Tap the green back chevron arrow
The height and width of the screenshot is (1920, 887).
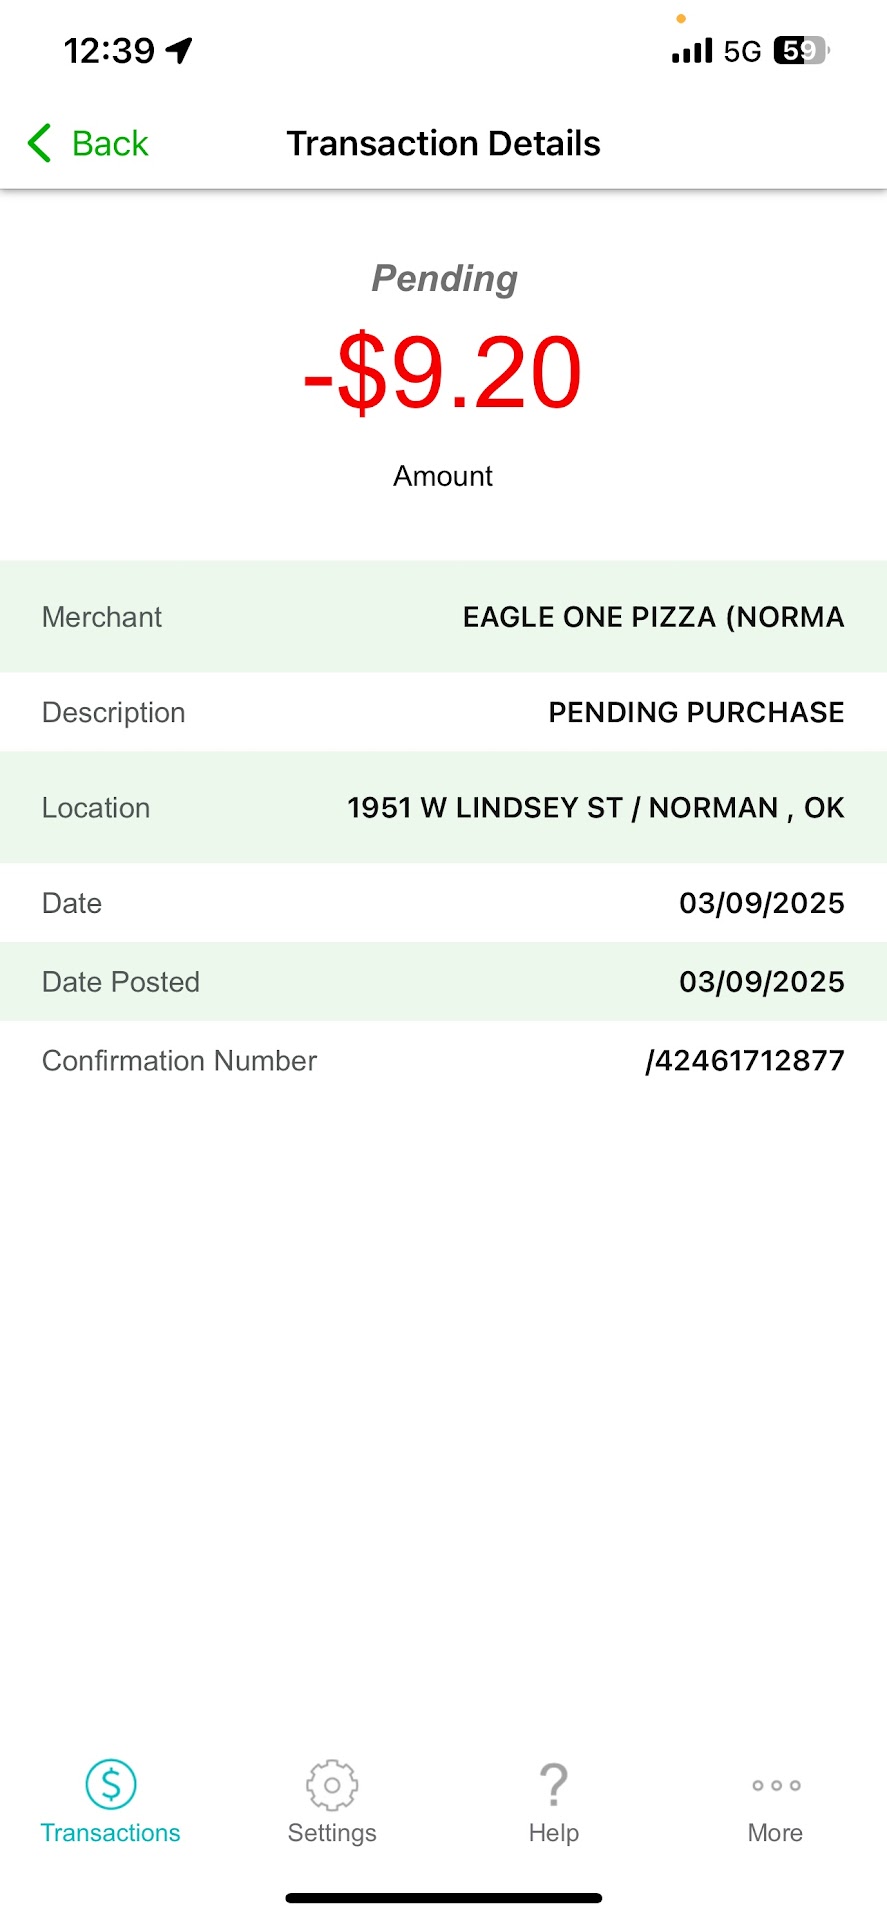coord(40,143)
